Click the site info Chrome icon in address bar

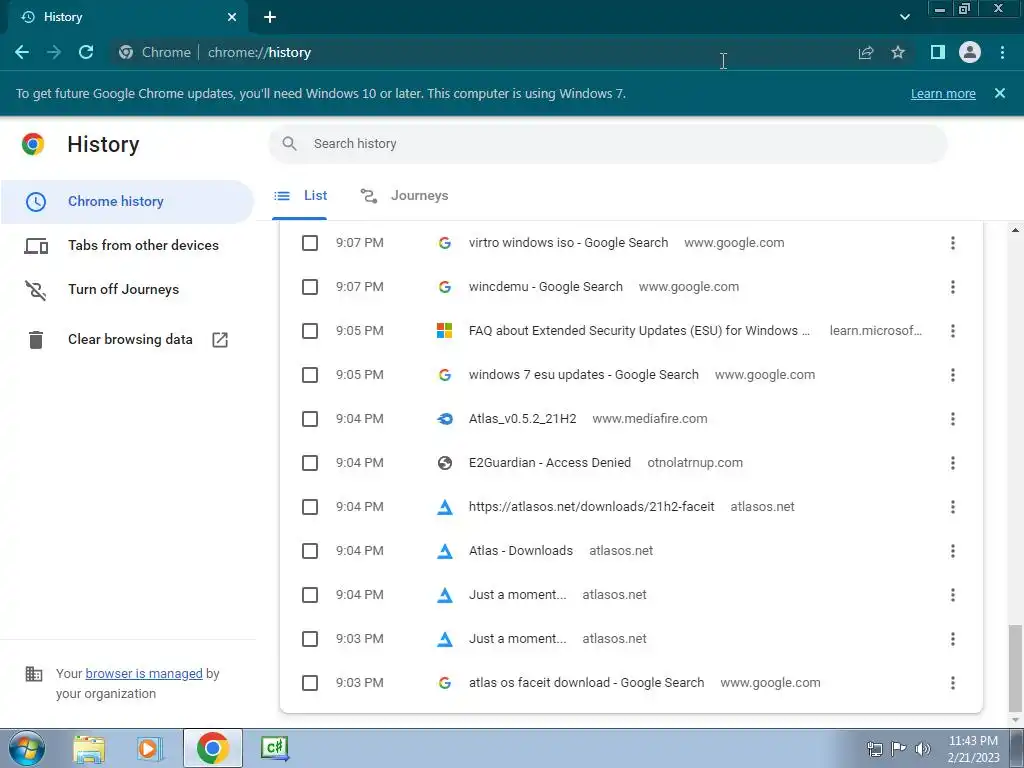pyautogui.click(x=126, y=52)
